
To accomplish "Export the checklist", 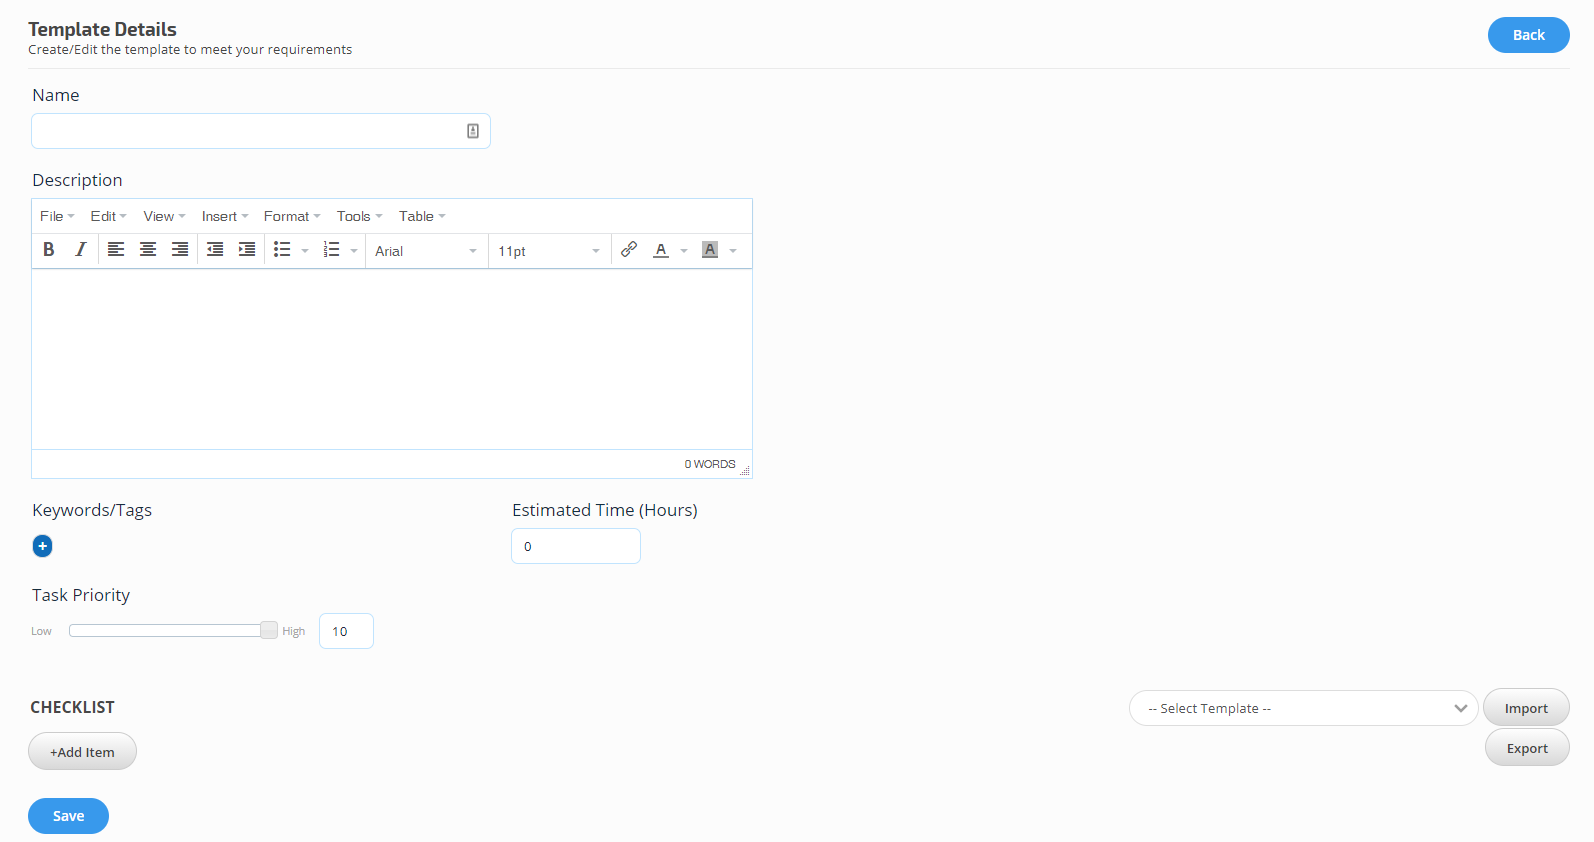I will click(1527, 748).
